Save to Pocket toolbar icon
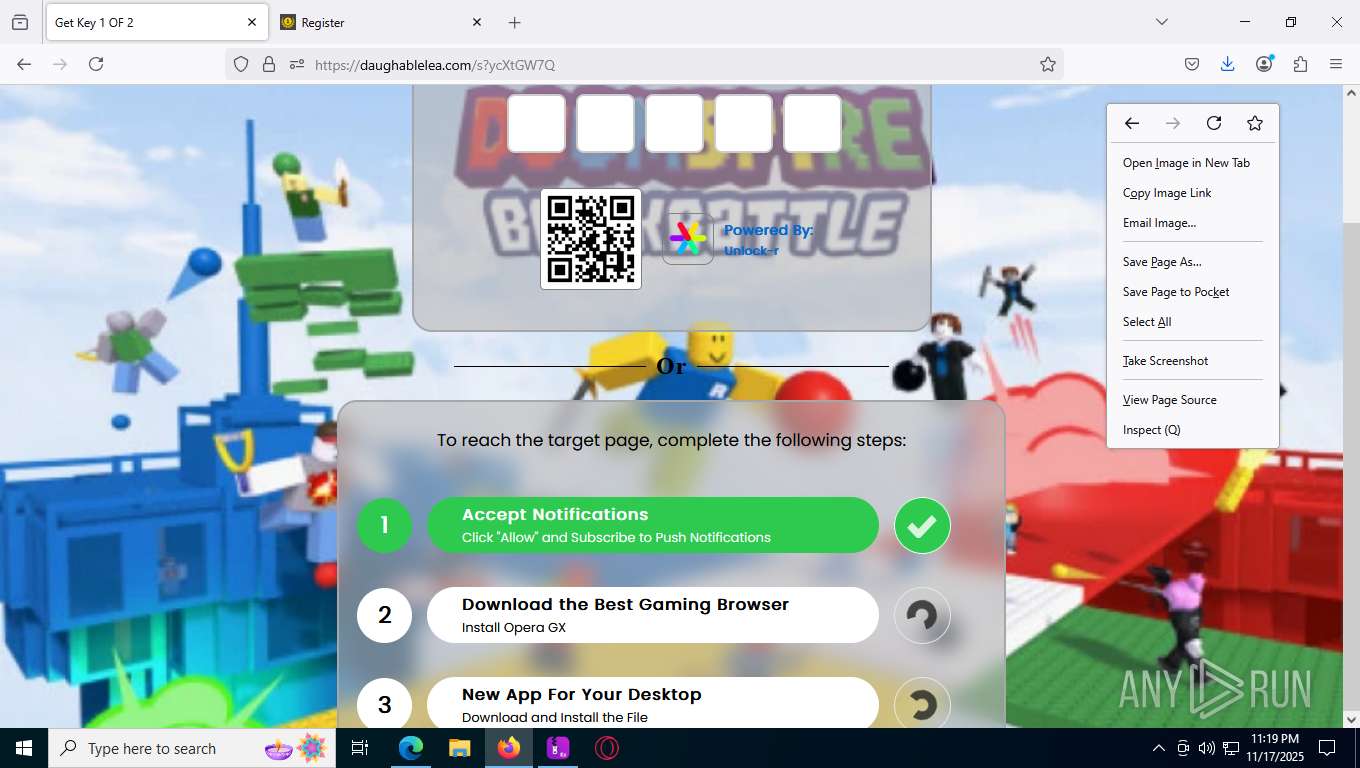1360x768 pixels. (1192, 64)
